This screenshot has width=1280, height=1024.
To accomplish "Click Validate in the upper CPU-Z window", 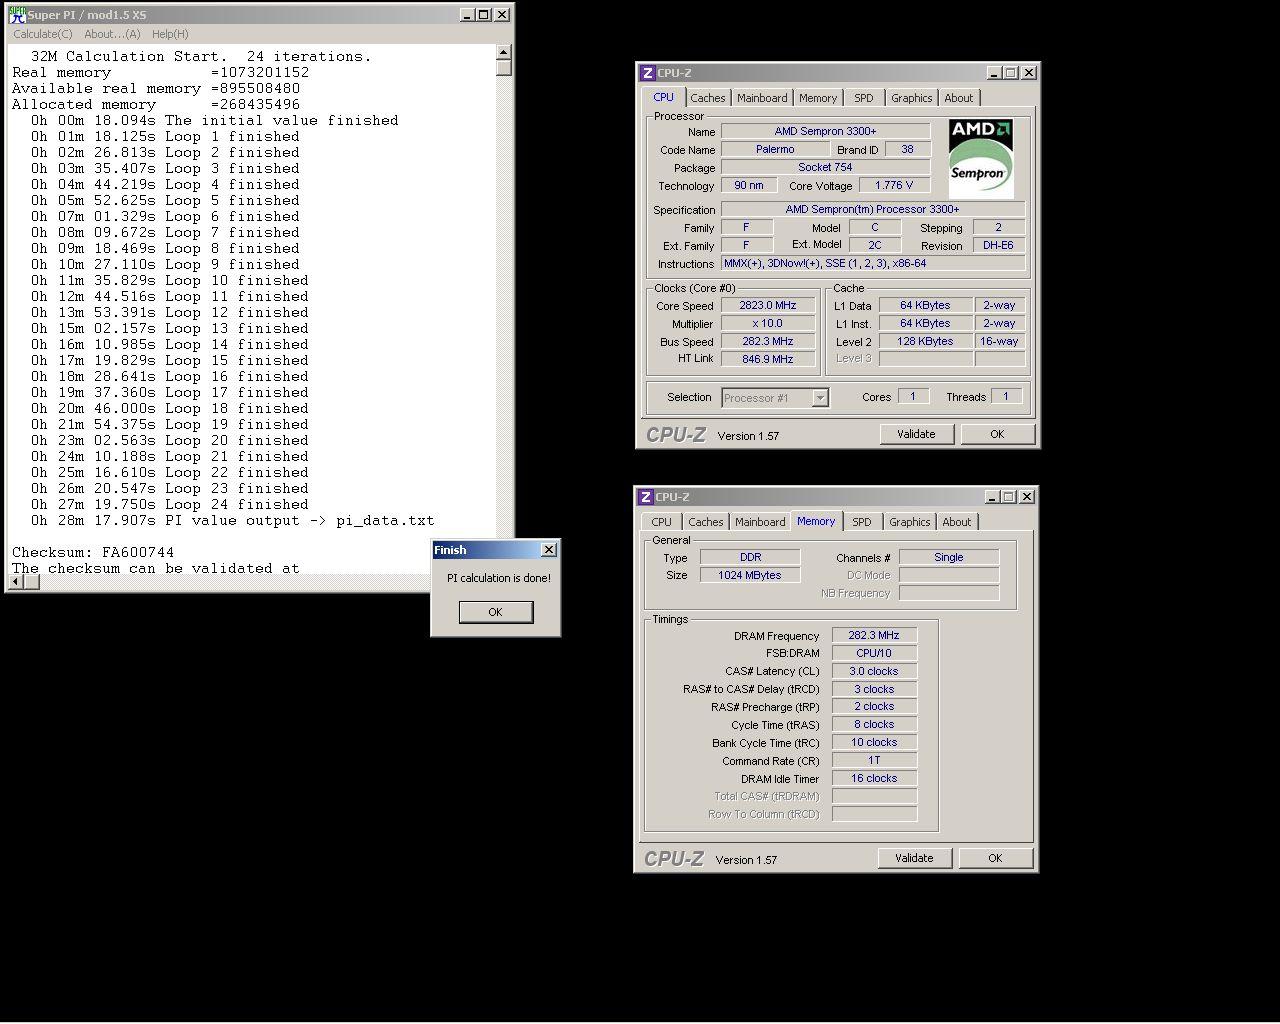I will click(x=916, y=434).
